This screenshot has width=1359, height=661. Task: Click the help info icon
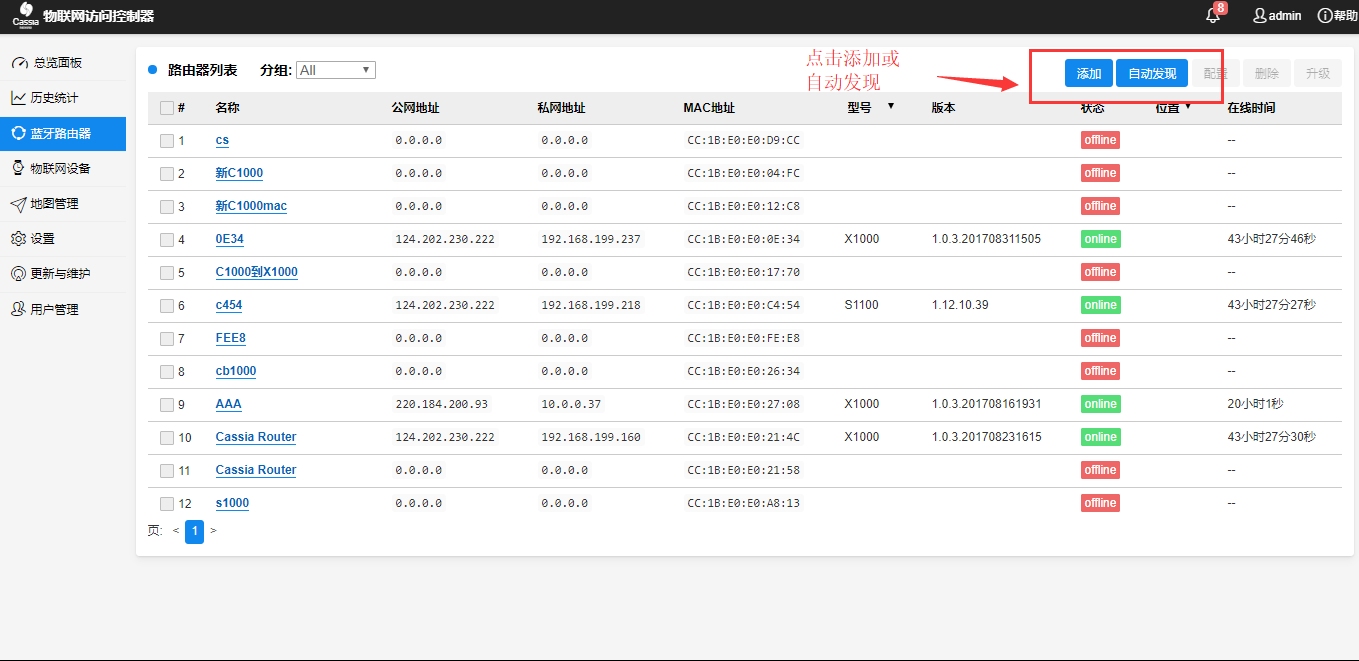(x=1325, y=16)
